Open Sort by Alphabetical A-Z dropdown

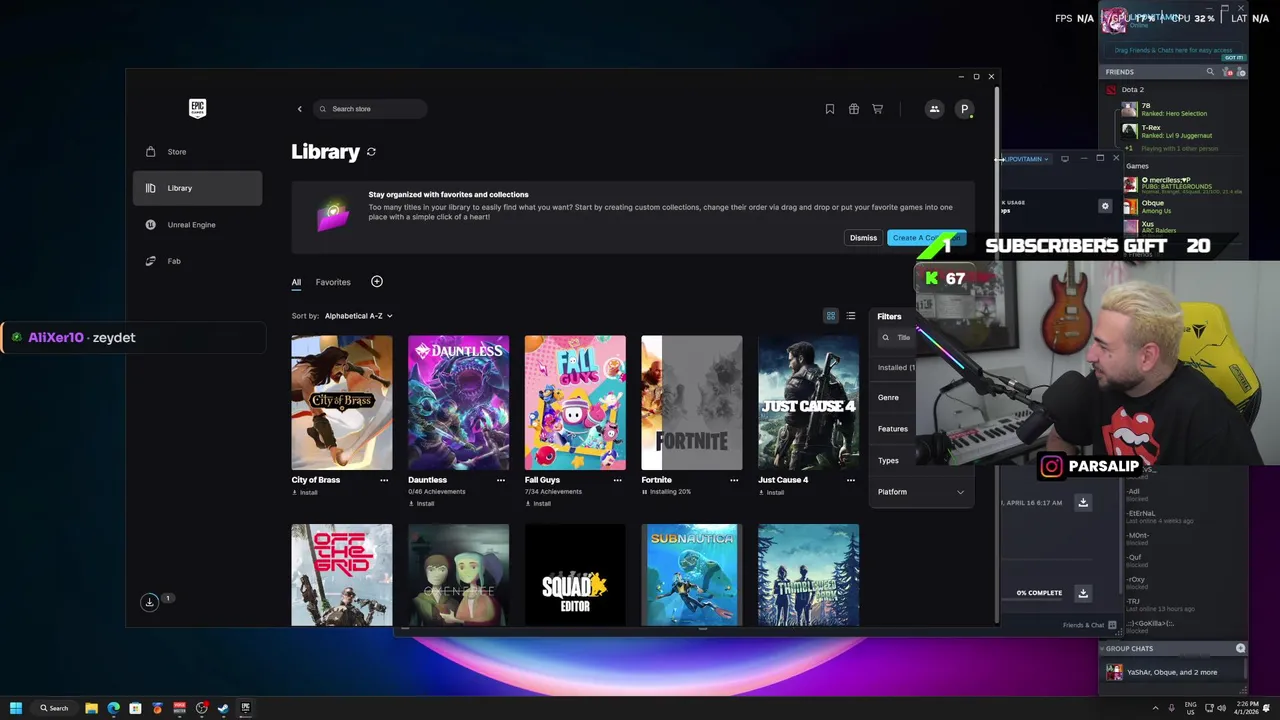[x=358, y=316]
